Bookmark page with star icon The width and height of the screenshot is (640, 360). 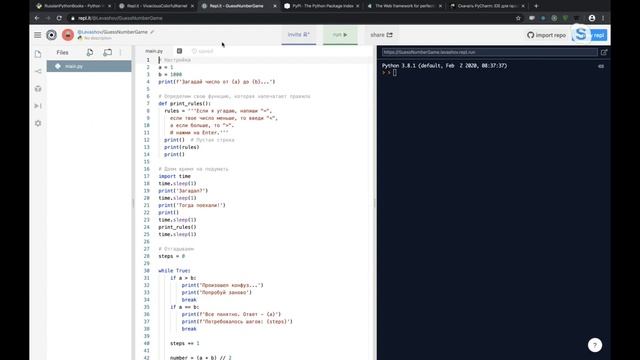click(518, 18)
